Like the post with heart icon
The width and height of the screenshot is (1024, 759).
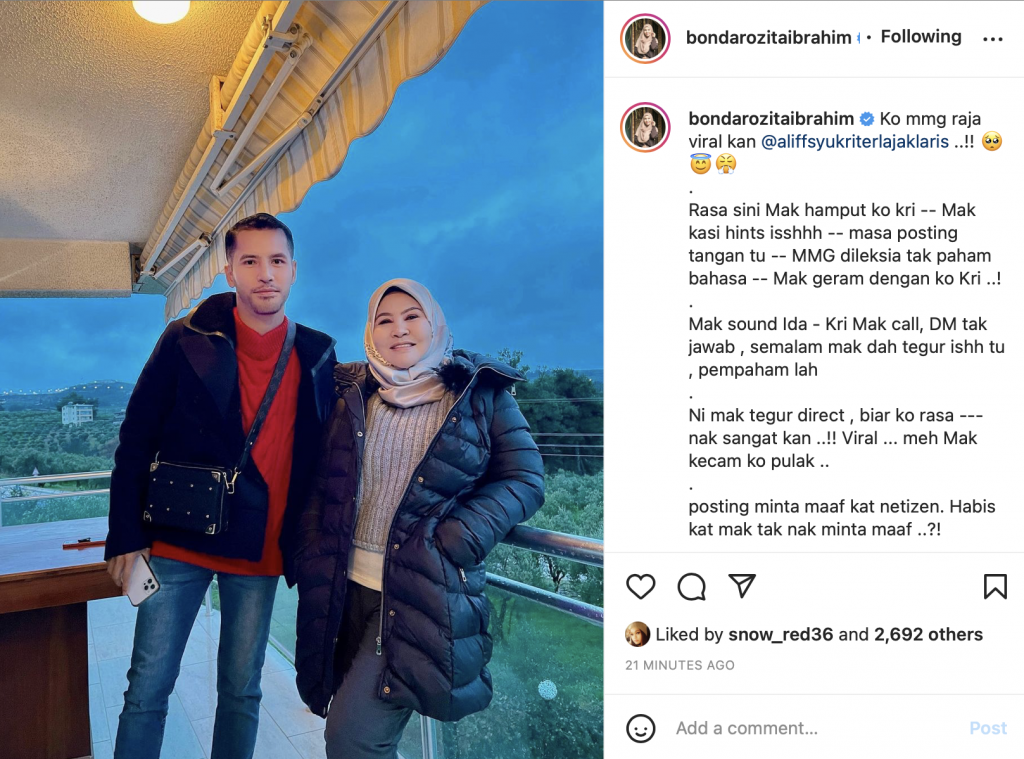[640, 586]
